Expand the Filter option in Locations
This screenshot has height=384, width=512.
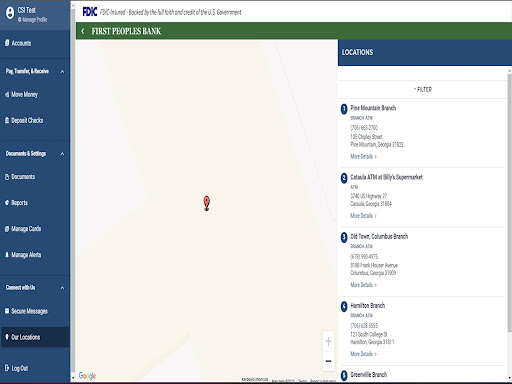click(423, 89)
